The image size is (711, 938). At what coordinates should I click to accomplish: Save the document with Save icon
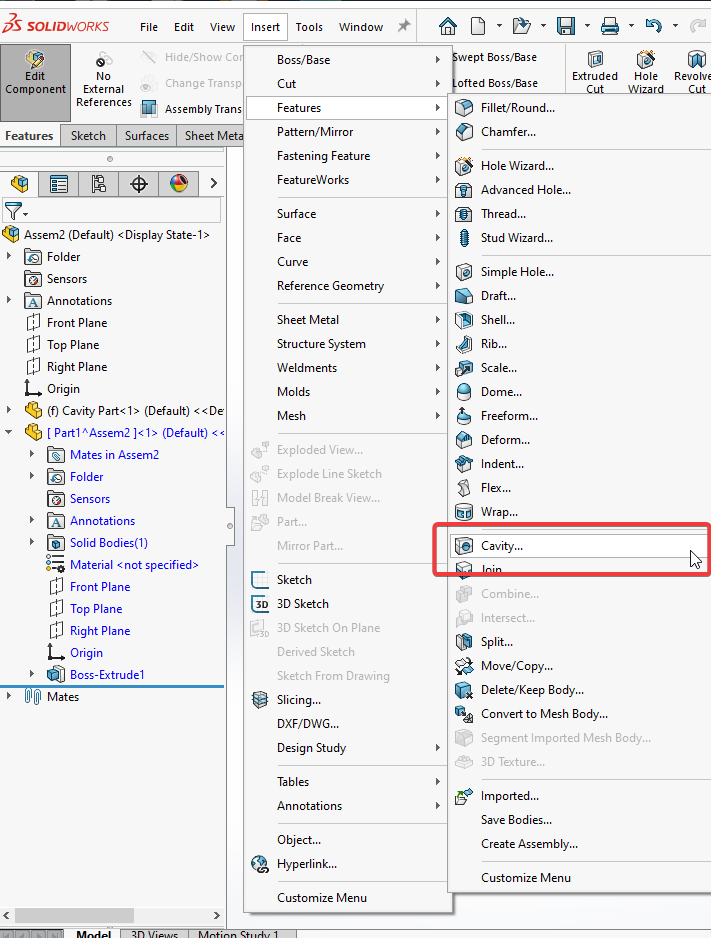(566, 26)
